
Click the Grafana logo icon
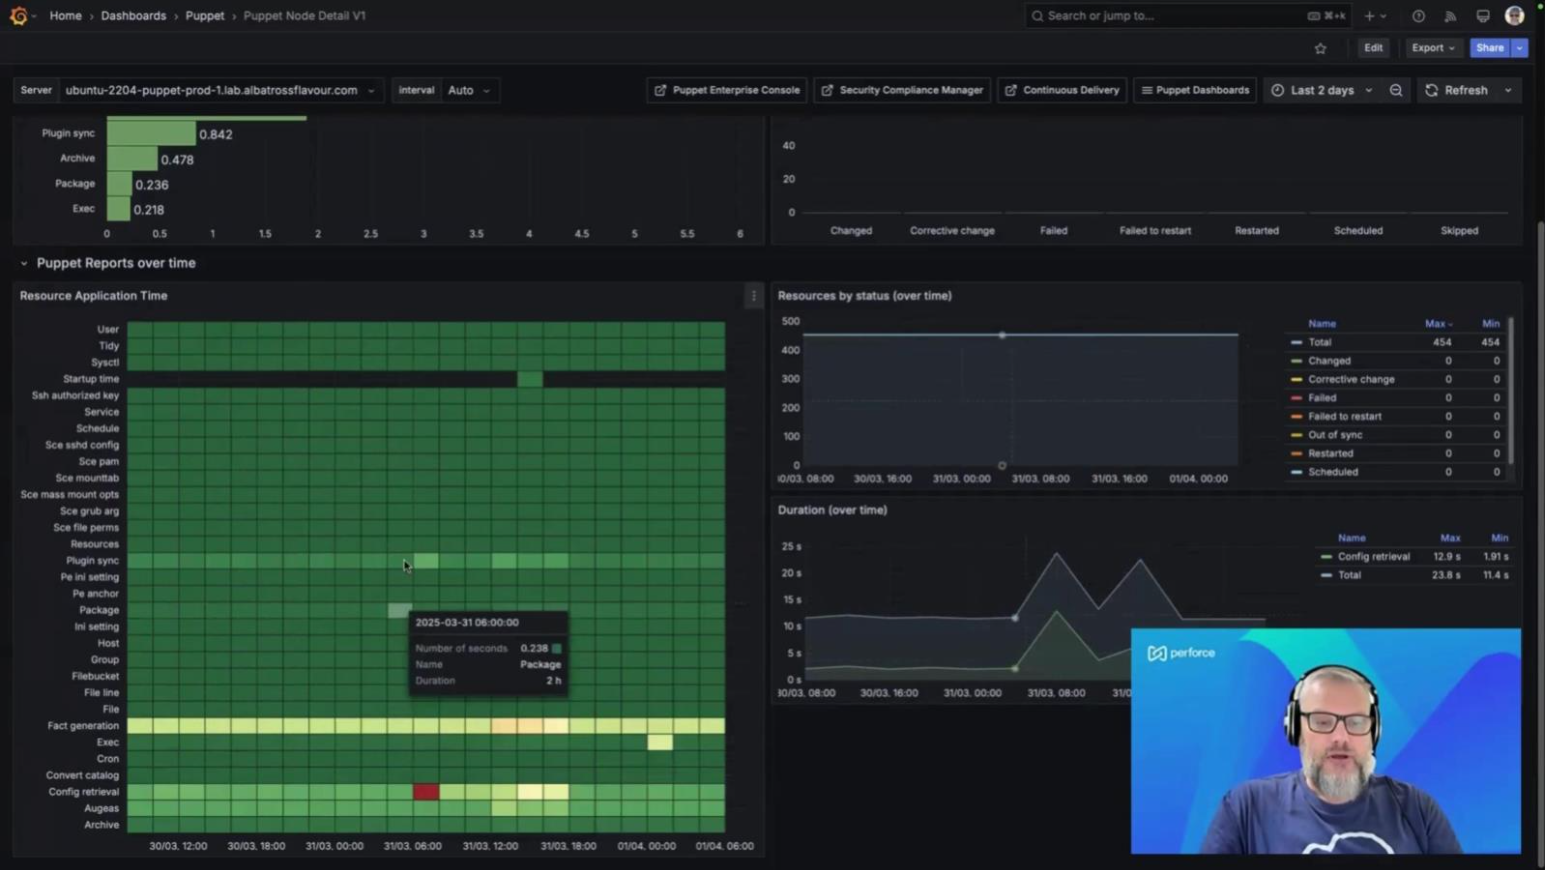tap(18, 16)
